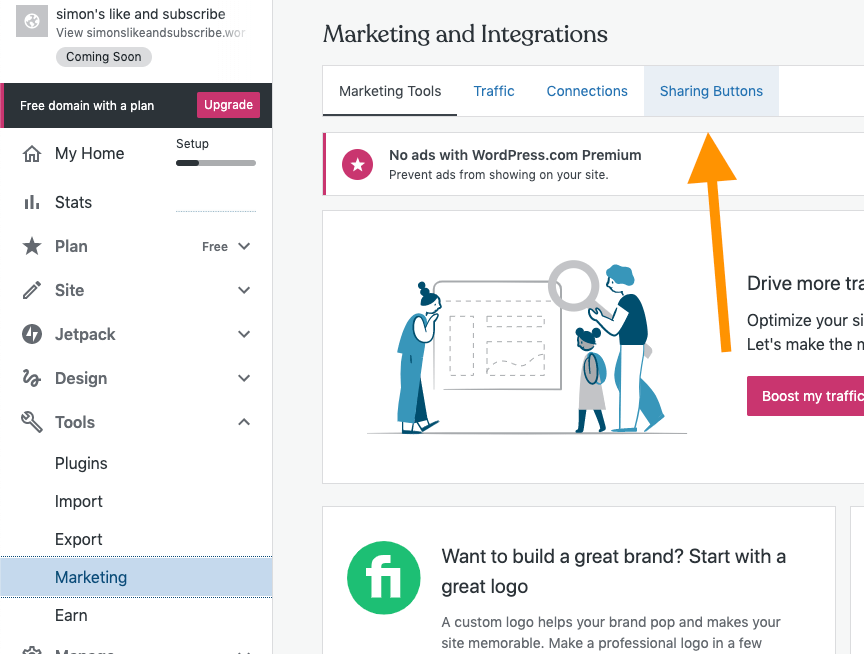Collapse the Tools section chevron
This screenshot has width=864, height=654.
(x=244, y=422)
